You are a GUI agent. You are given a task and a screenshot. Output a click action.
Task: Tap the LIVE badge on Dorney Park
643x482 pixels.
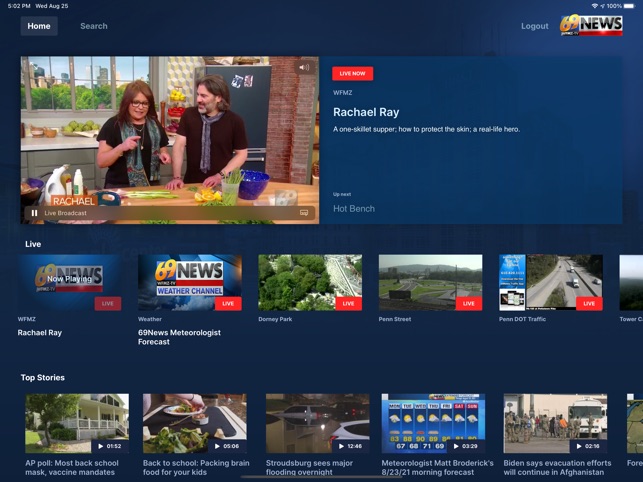349,304
